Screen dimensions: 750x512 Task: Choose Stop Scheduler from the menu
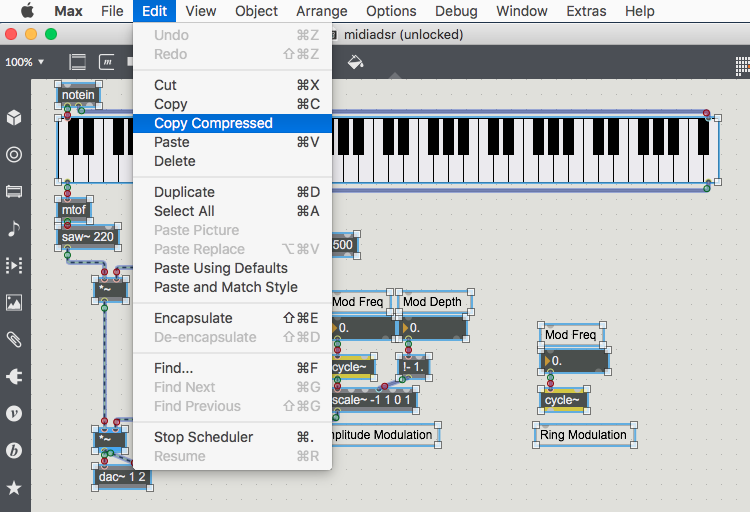tap(203, 437)
